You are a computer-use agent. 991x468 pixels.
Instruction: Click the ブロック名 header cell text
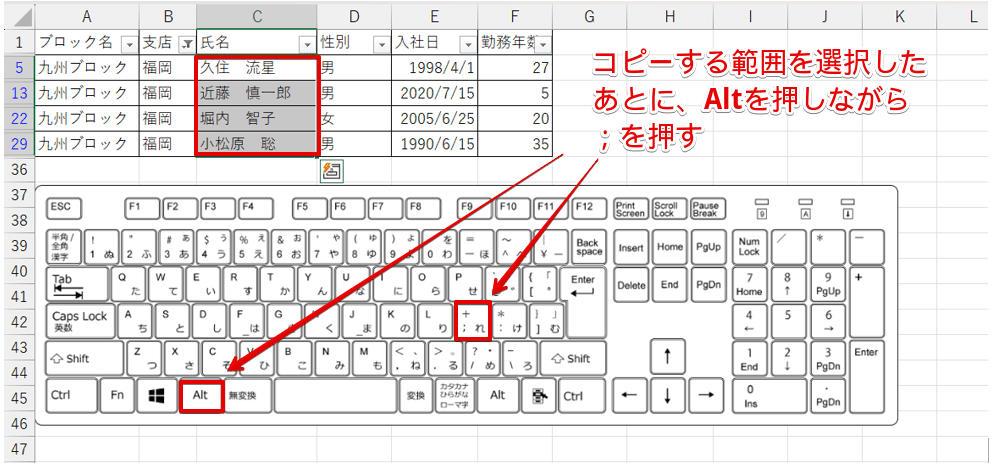click(76, 43)
